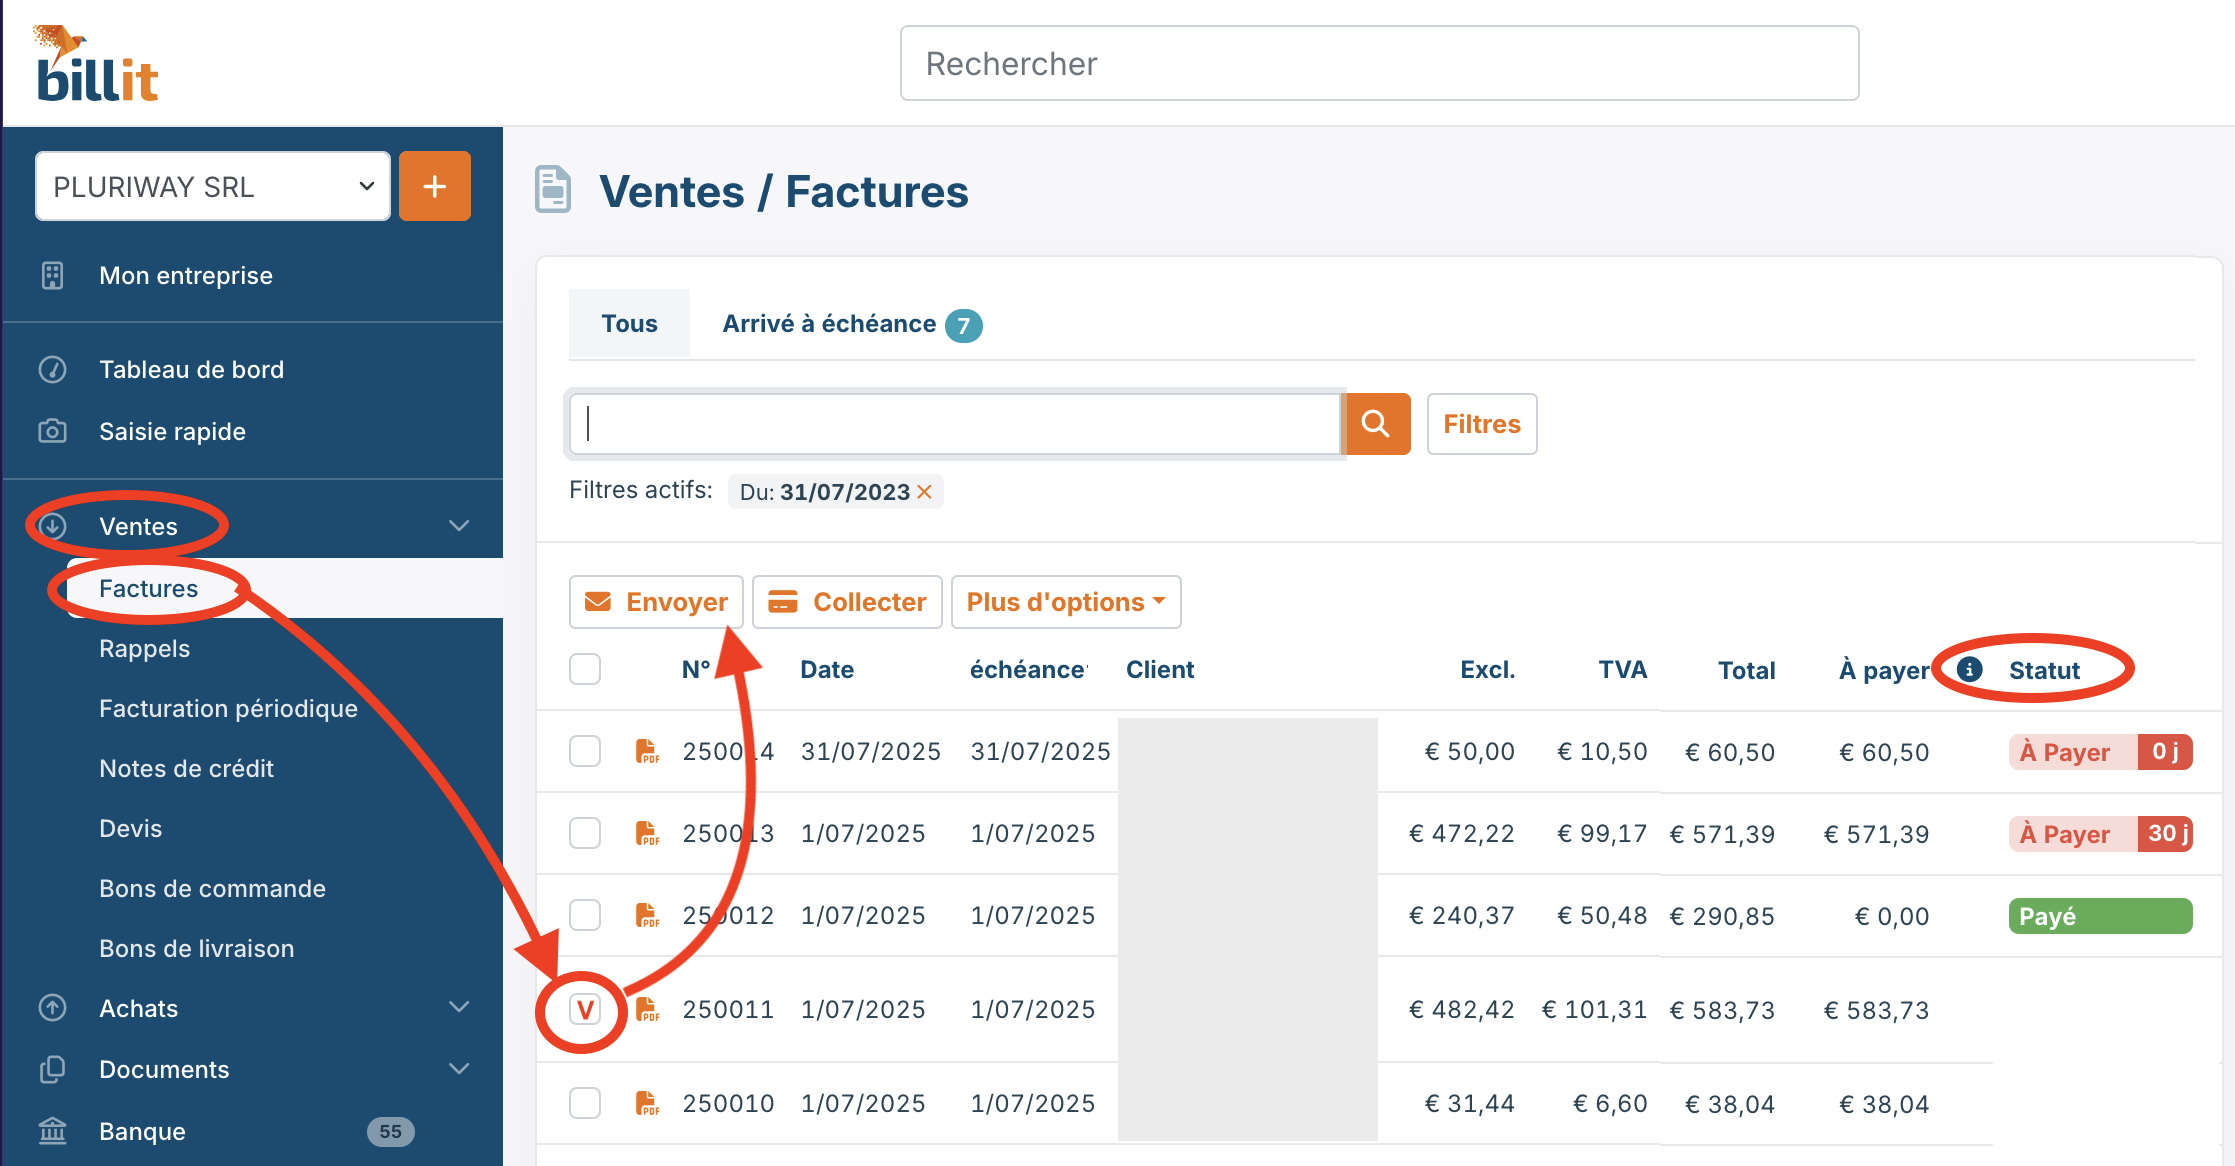
Task: Open Banque from the sidebar
Action: [x=142, y=1131]
